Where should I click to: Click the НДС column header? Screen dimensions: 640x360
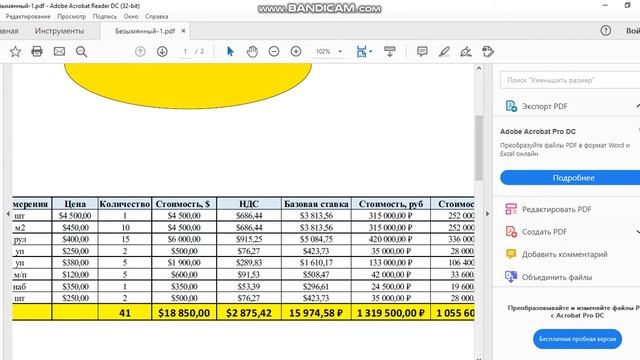coord(249,204)
